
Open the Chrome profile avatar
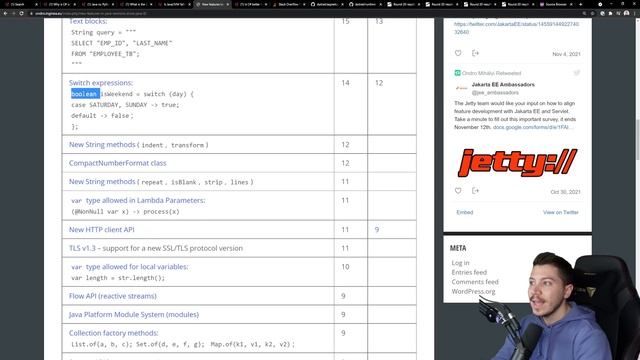(627, 13)
